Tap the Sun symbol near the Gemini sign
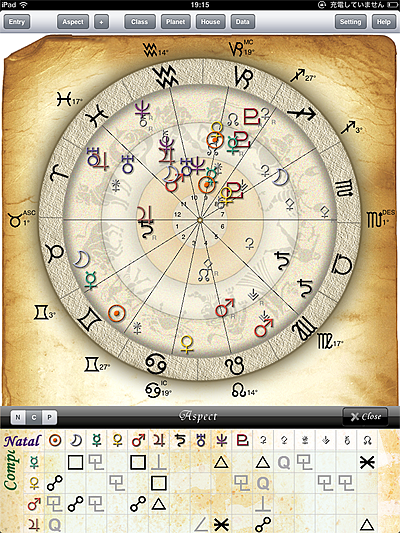 click(117, 313)
